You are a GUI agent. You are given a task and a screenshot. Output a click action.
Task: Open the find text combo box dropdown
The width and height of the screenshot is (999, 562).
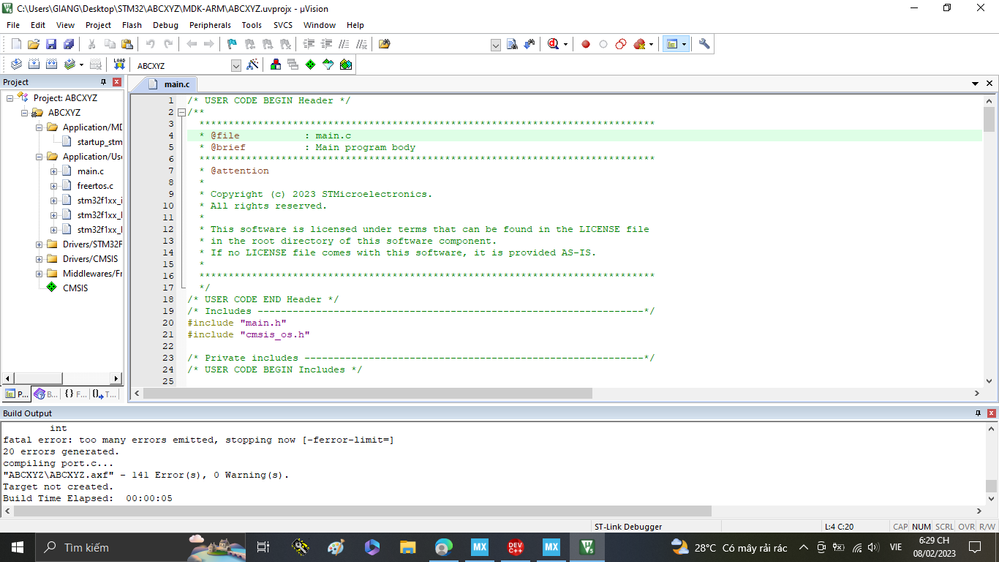pos(496,45)
